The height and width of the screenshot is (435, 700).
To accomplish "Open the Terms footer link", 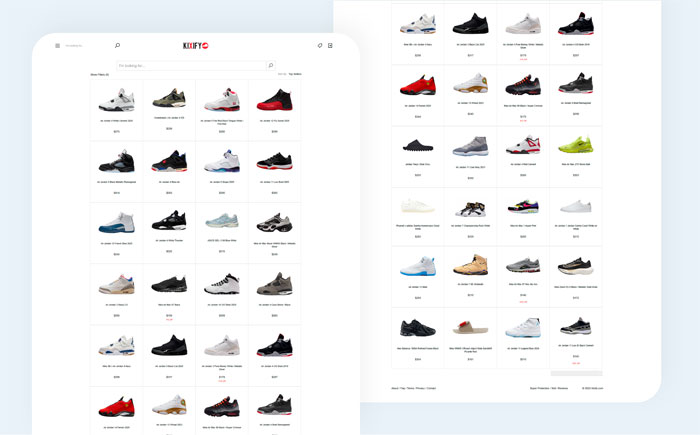I will [412, 387].
